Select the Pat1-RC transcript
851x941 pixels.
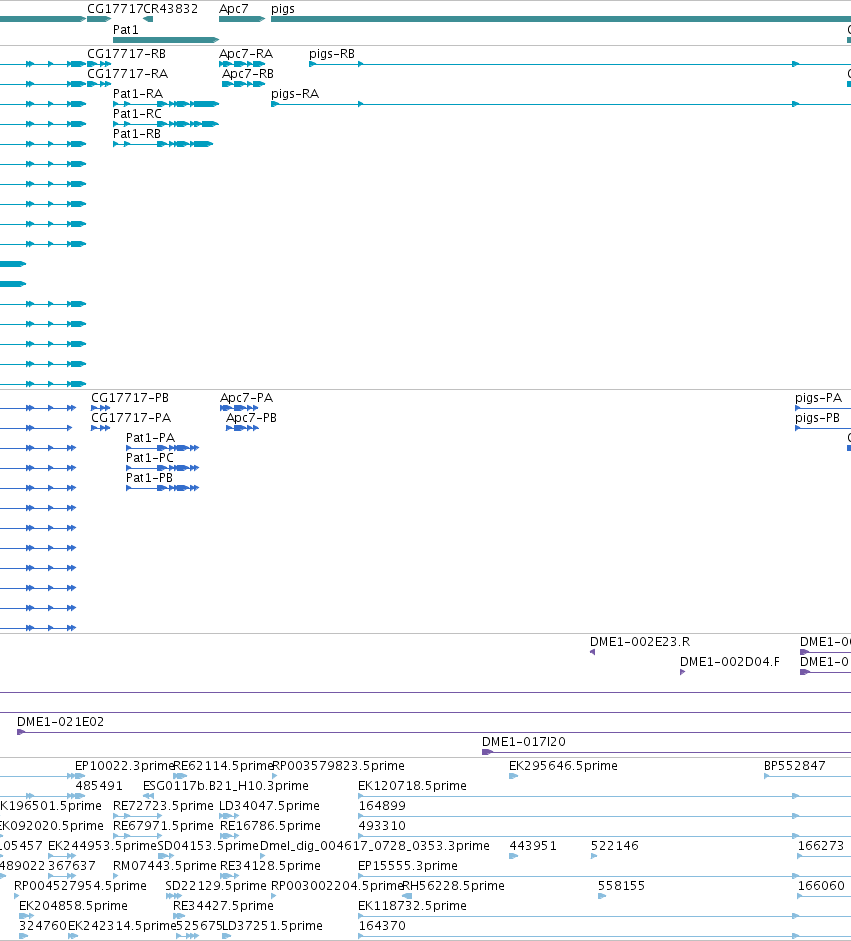(x=166, y=124)
